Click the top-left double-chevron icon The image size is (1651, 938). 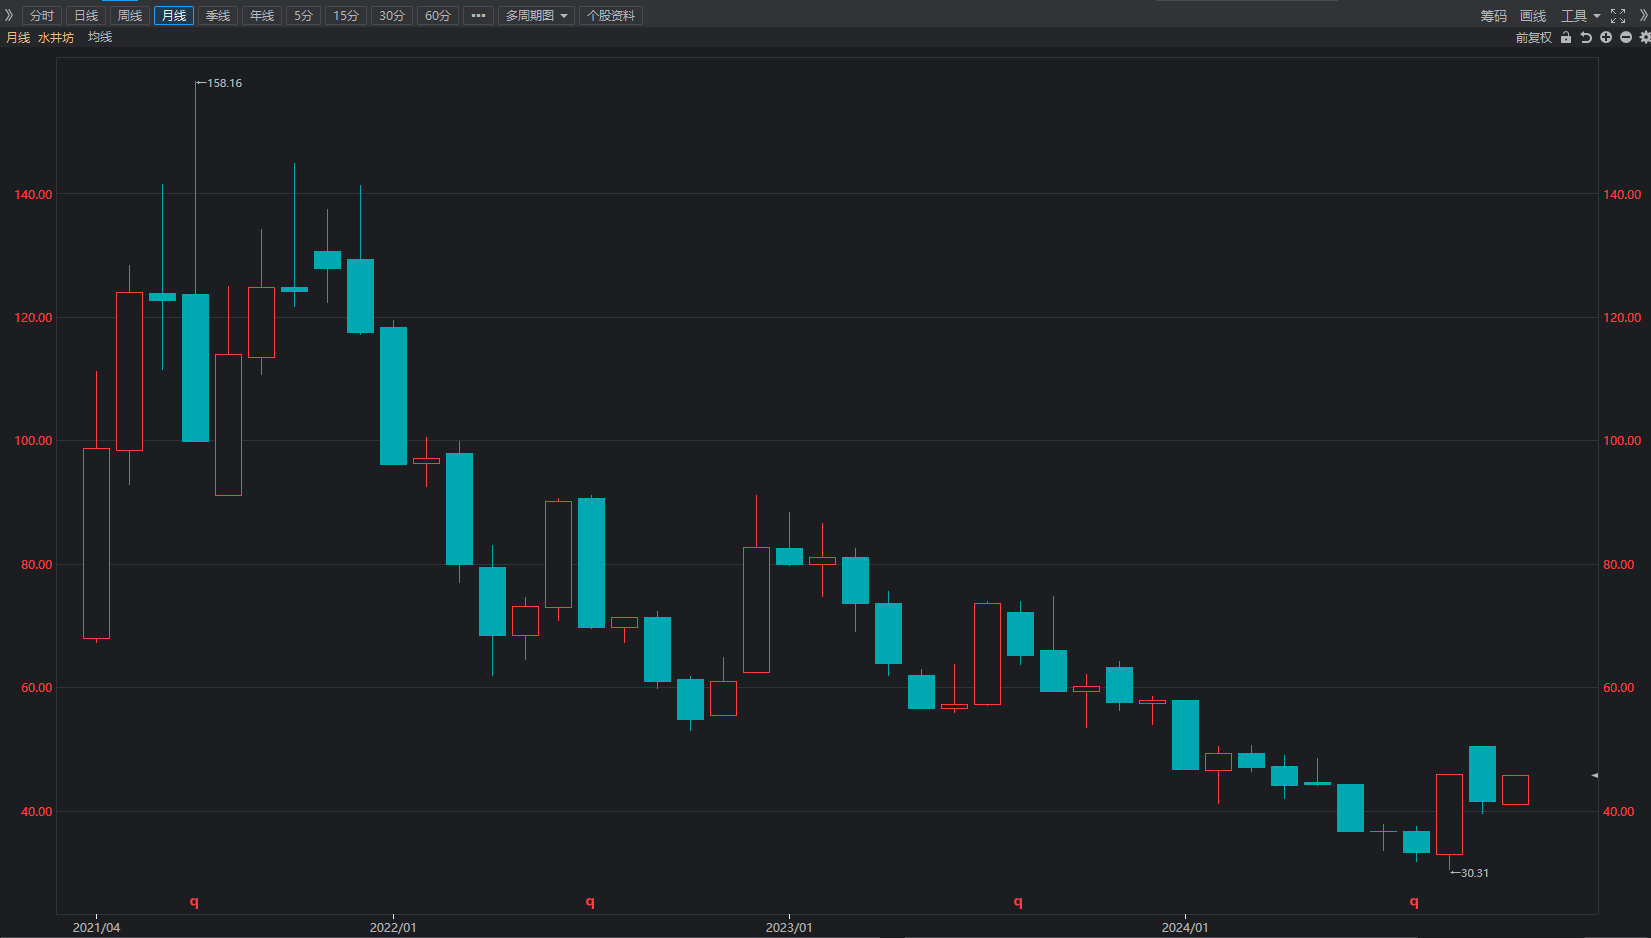click(x=9, y=15)
